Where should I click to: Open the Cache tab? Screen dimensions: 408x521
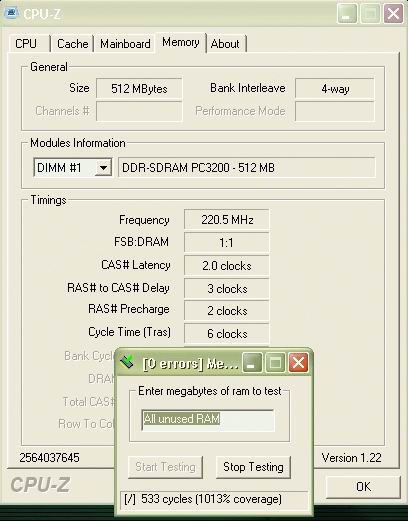coord(73,44)
